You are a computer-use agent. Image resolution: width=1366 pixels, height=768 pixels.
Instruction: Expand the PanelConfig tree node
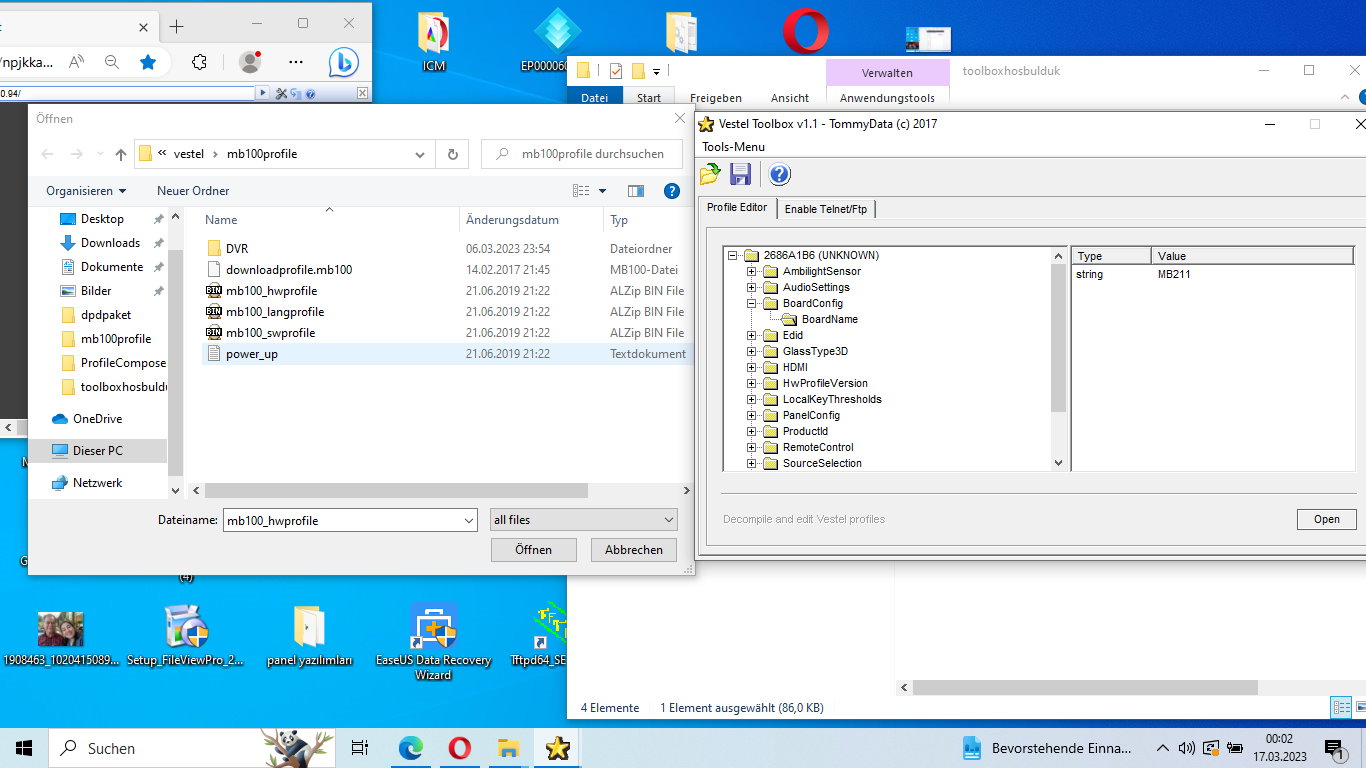tap(751, 415)
